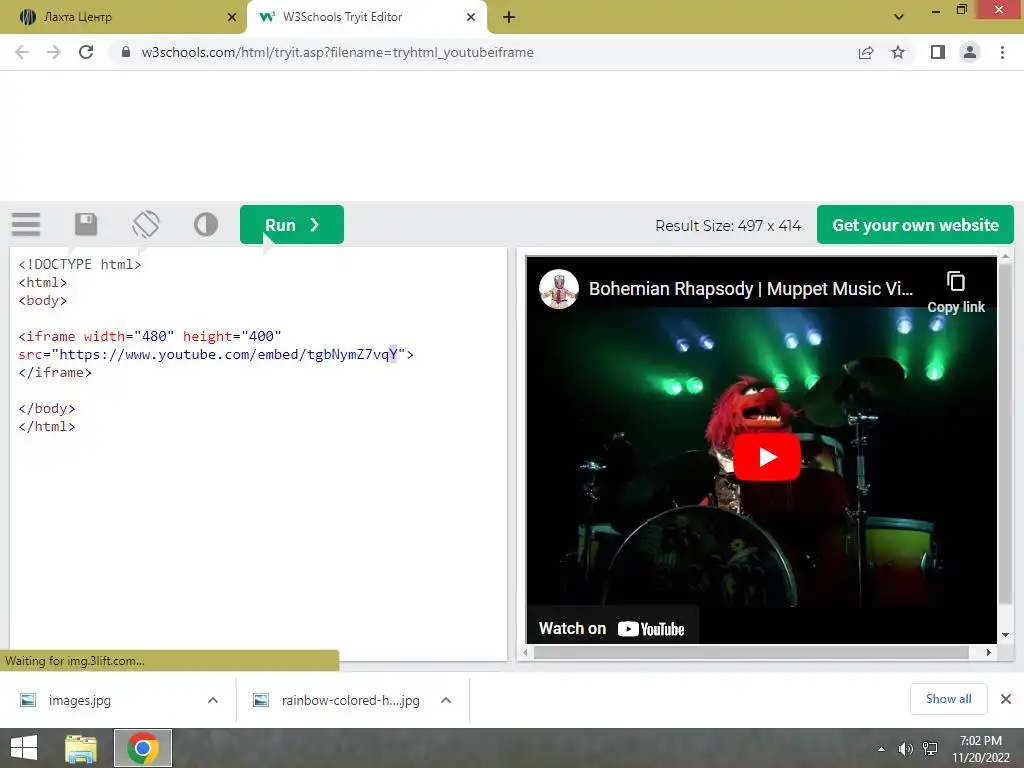Screen dimensions: 1024x768
Task: Open the Chrome profile avatar
Action: [970, 52]
